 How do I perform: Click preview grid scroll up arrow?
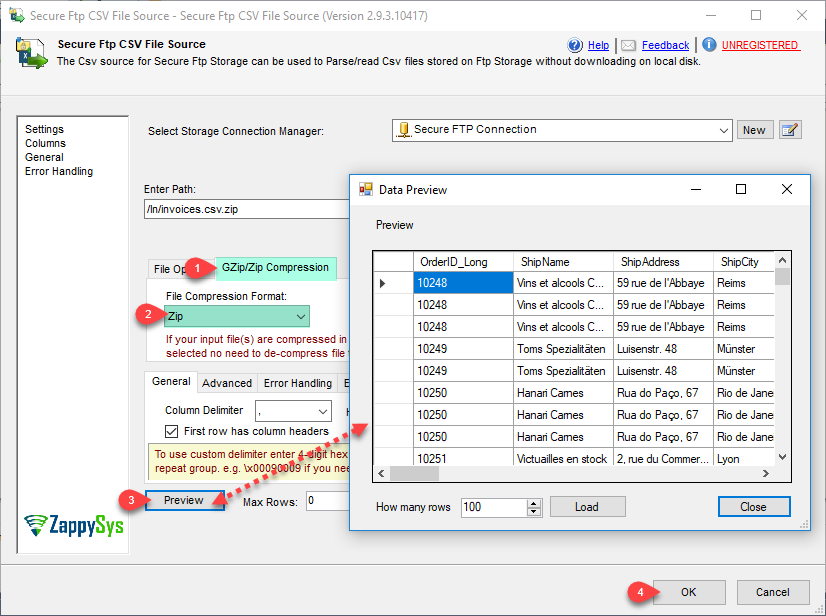point(783,260)
